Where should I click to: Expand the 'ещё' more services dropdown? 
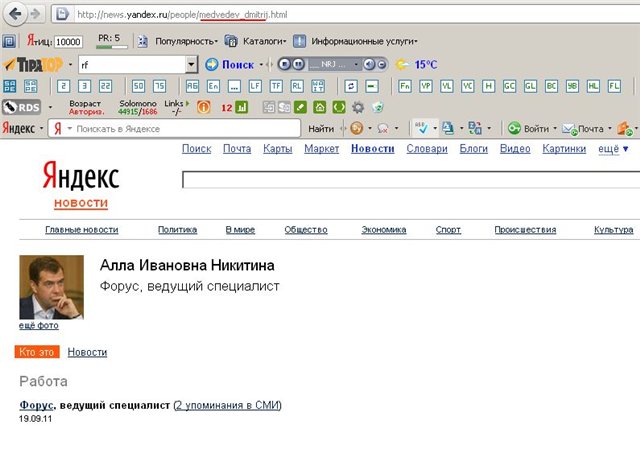(x=613, y=149)
